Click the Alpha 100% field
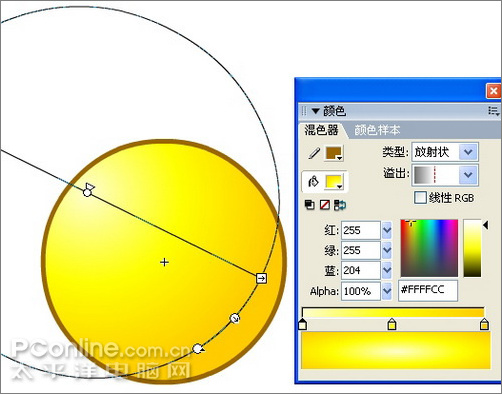 [x=361, y=291]
